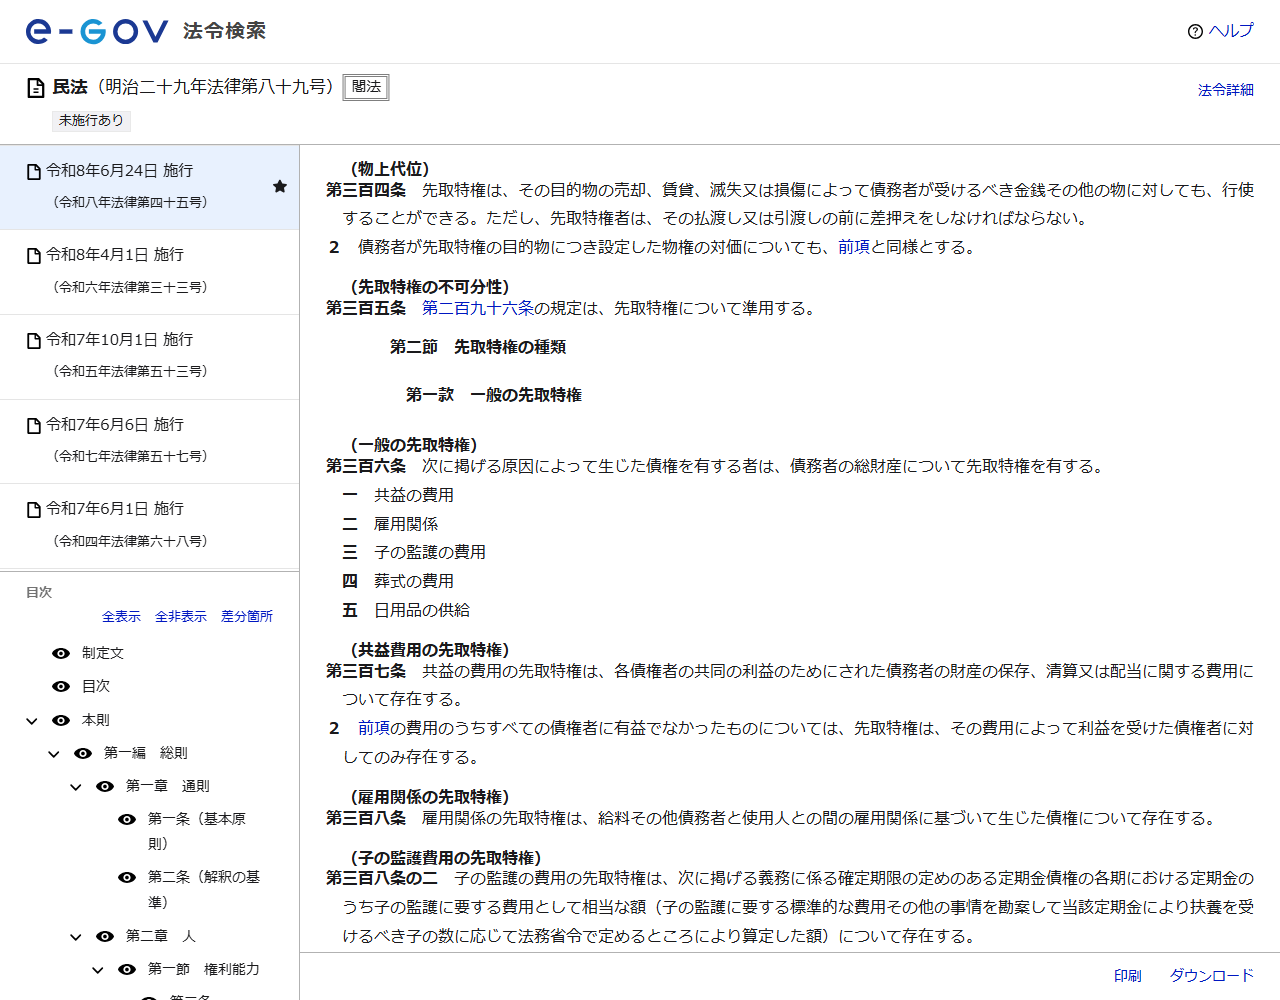Viewport: 1280px width, 1000px height.
Task: Follow the 第二百九十六条 reference link
Action: 478,308
